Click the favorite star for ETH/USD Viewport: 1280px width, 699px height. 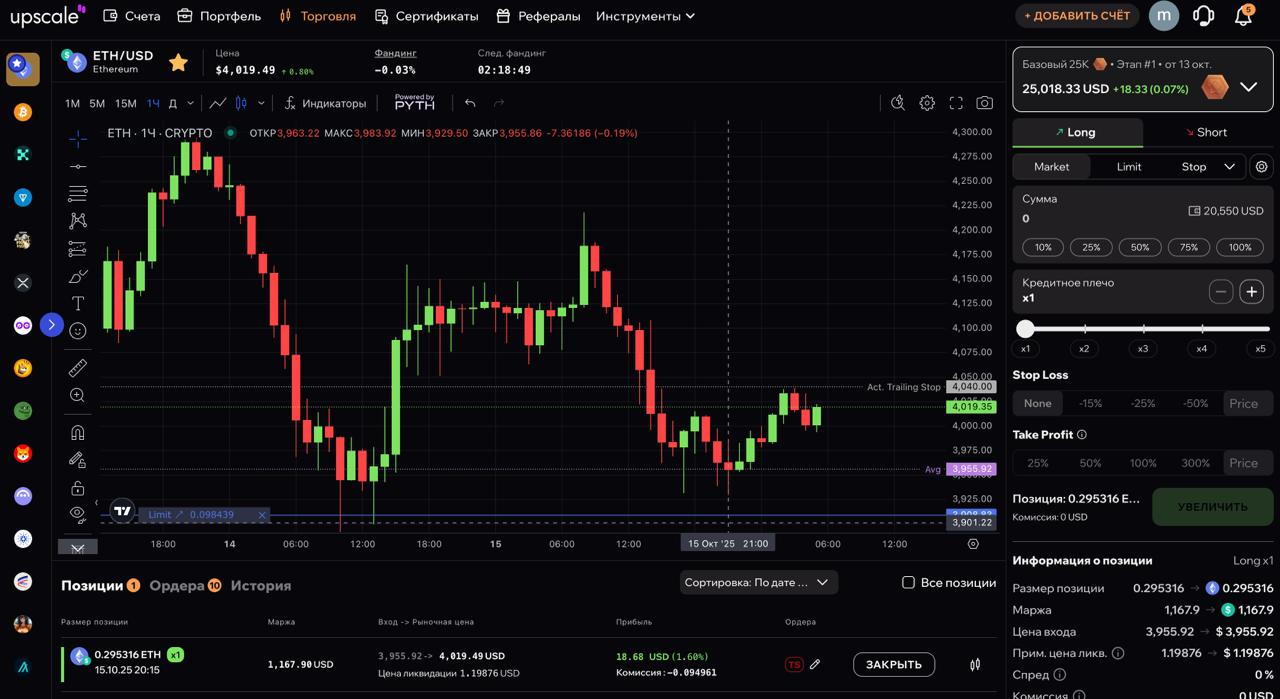178,63
